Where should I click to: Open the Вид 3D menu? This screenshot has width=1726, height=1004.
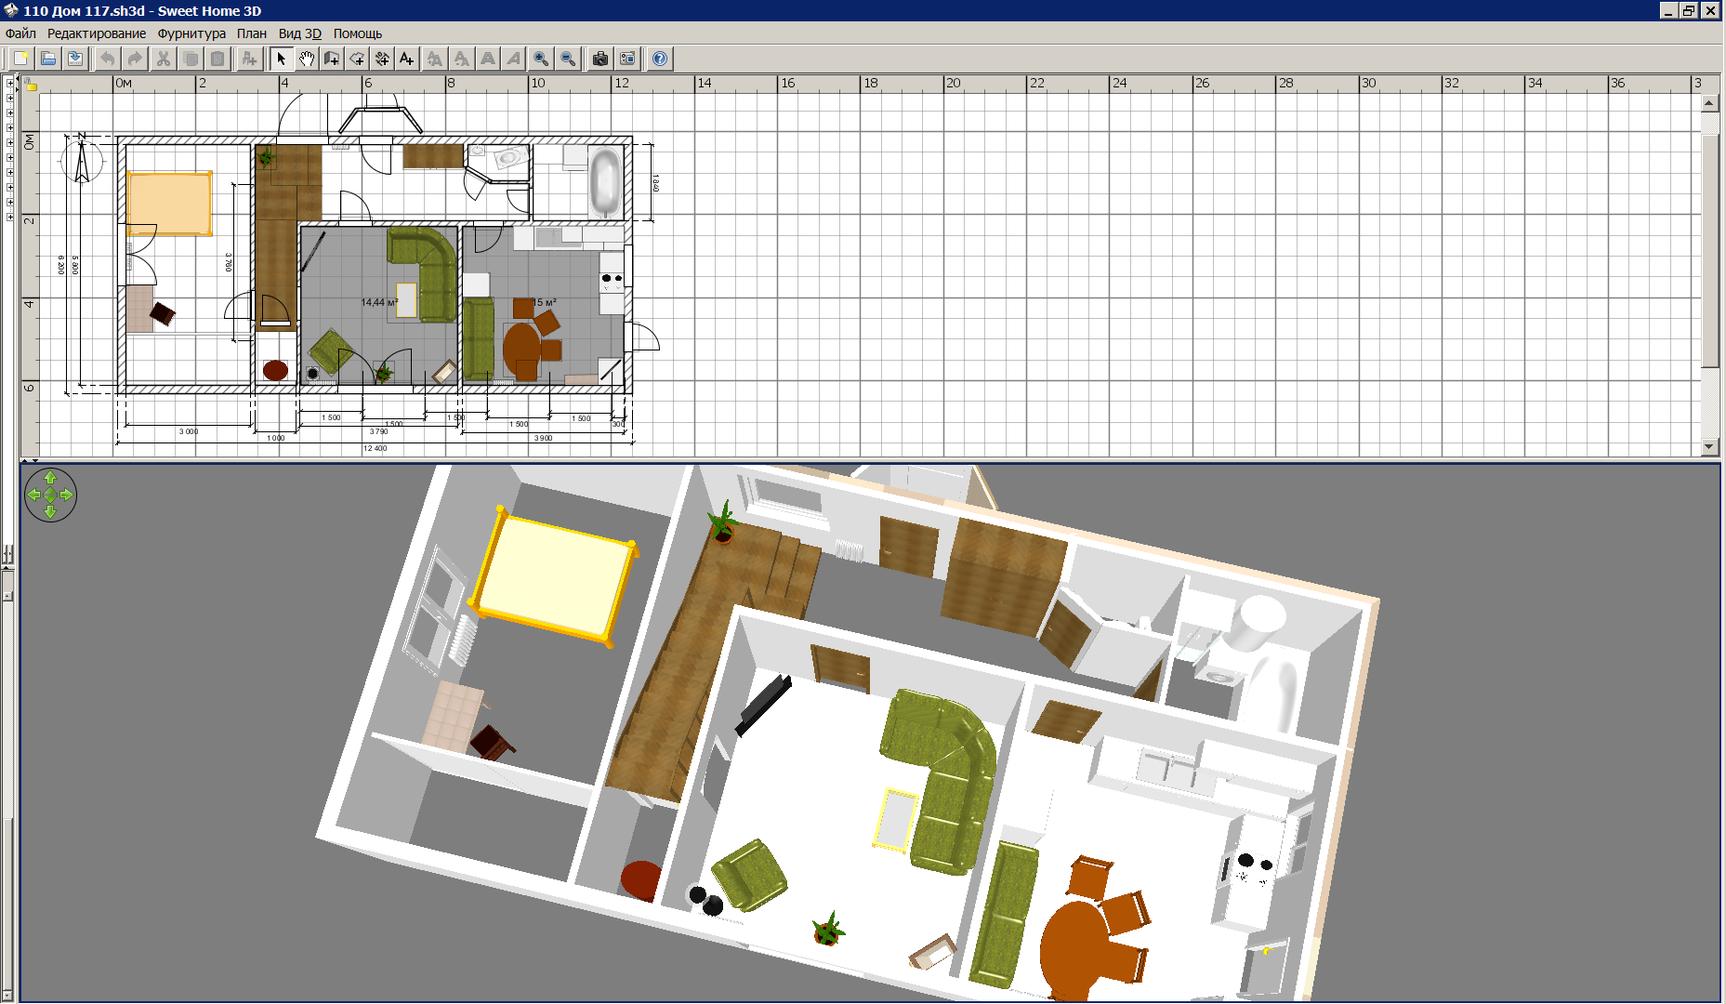300,33
